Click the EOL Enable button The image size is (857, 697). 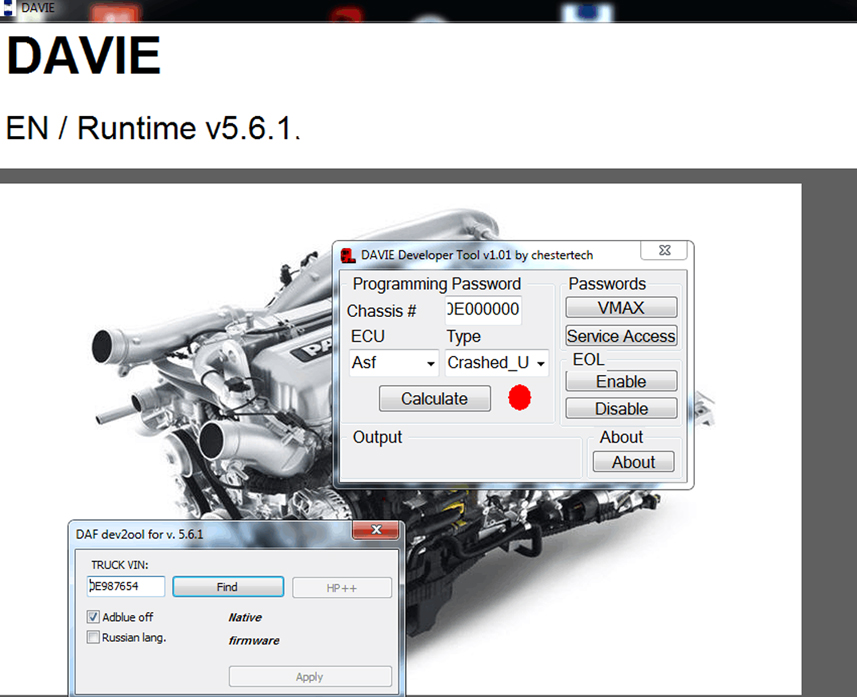tap(621, 381)
